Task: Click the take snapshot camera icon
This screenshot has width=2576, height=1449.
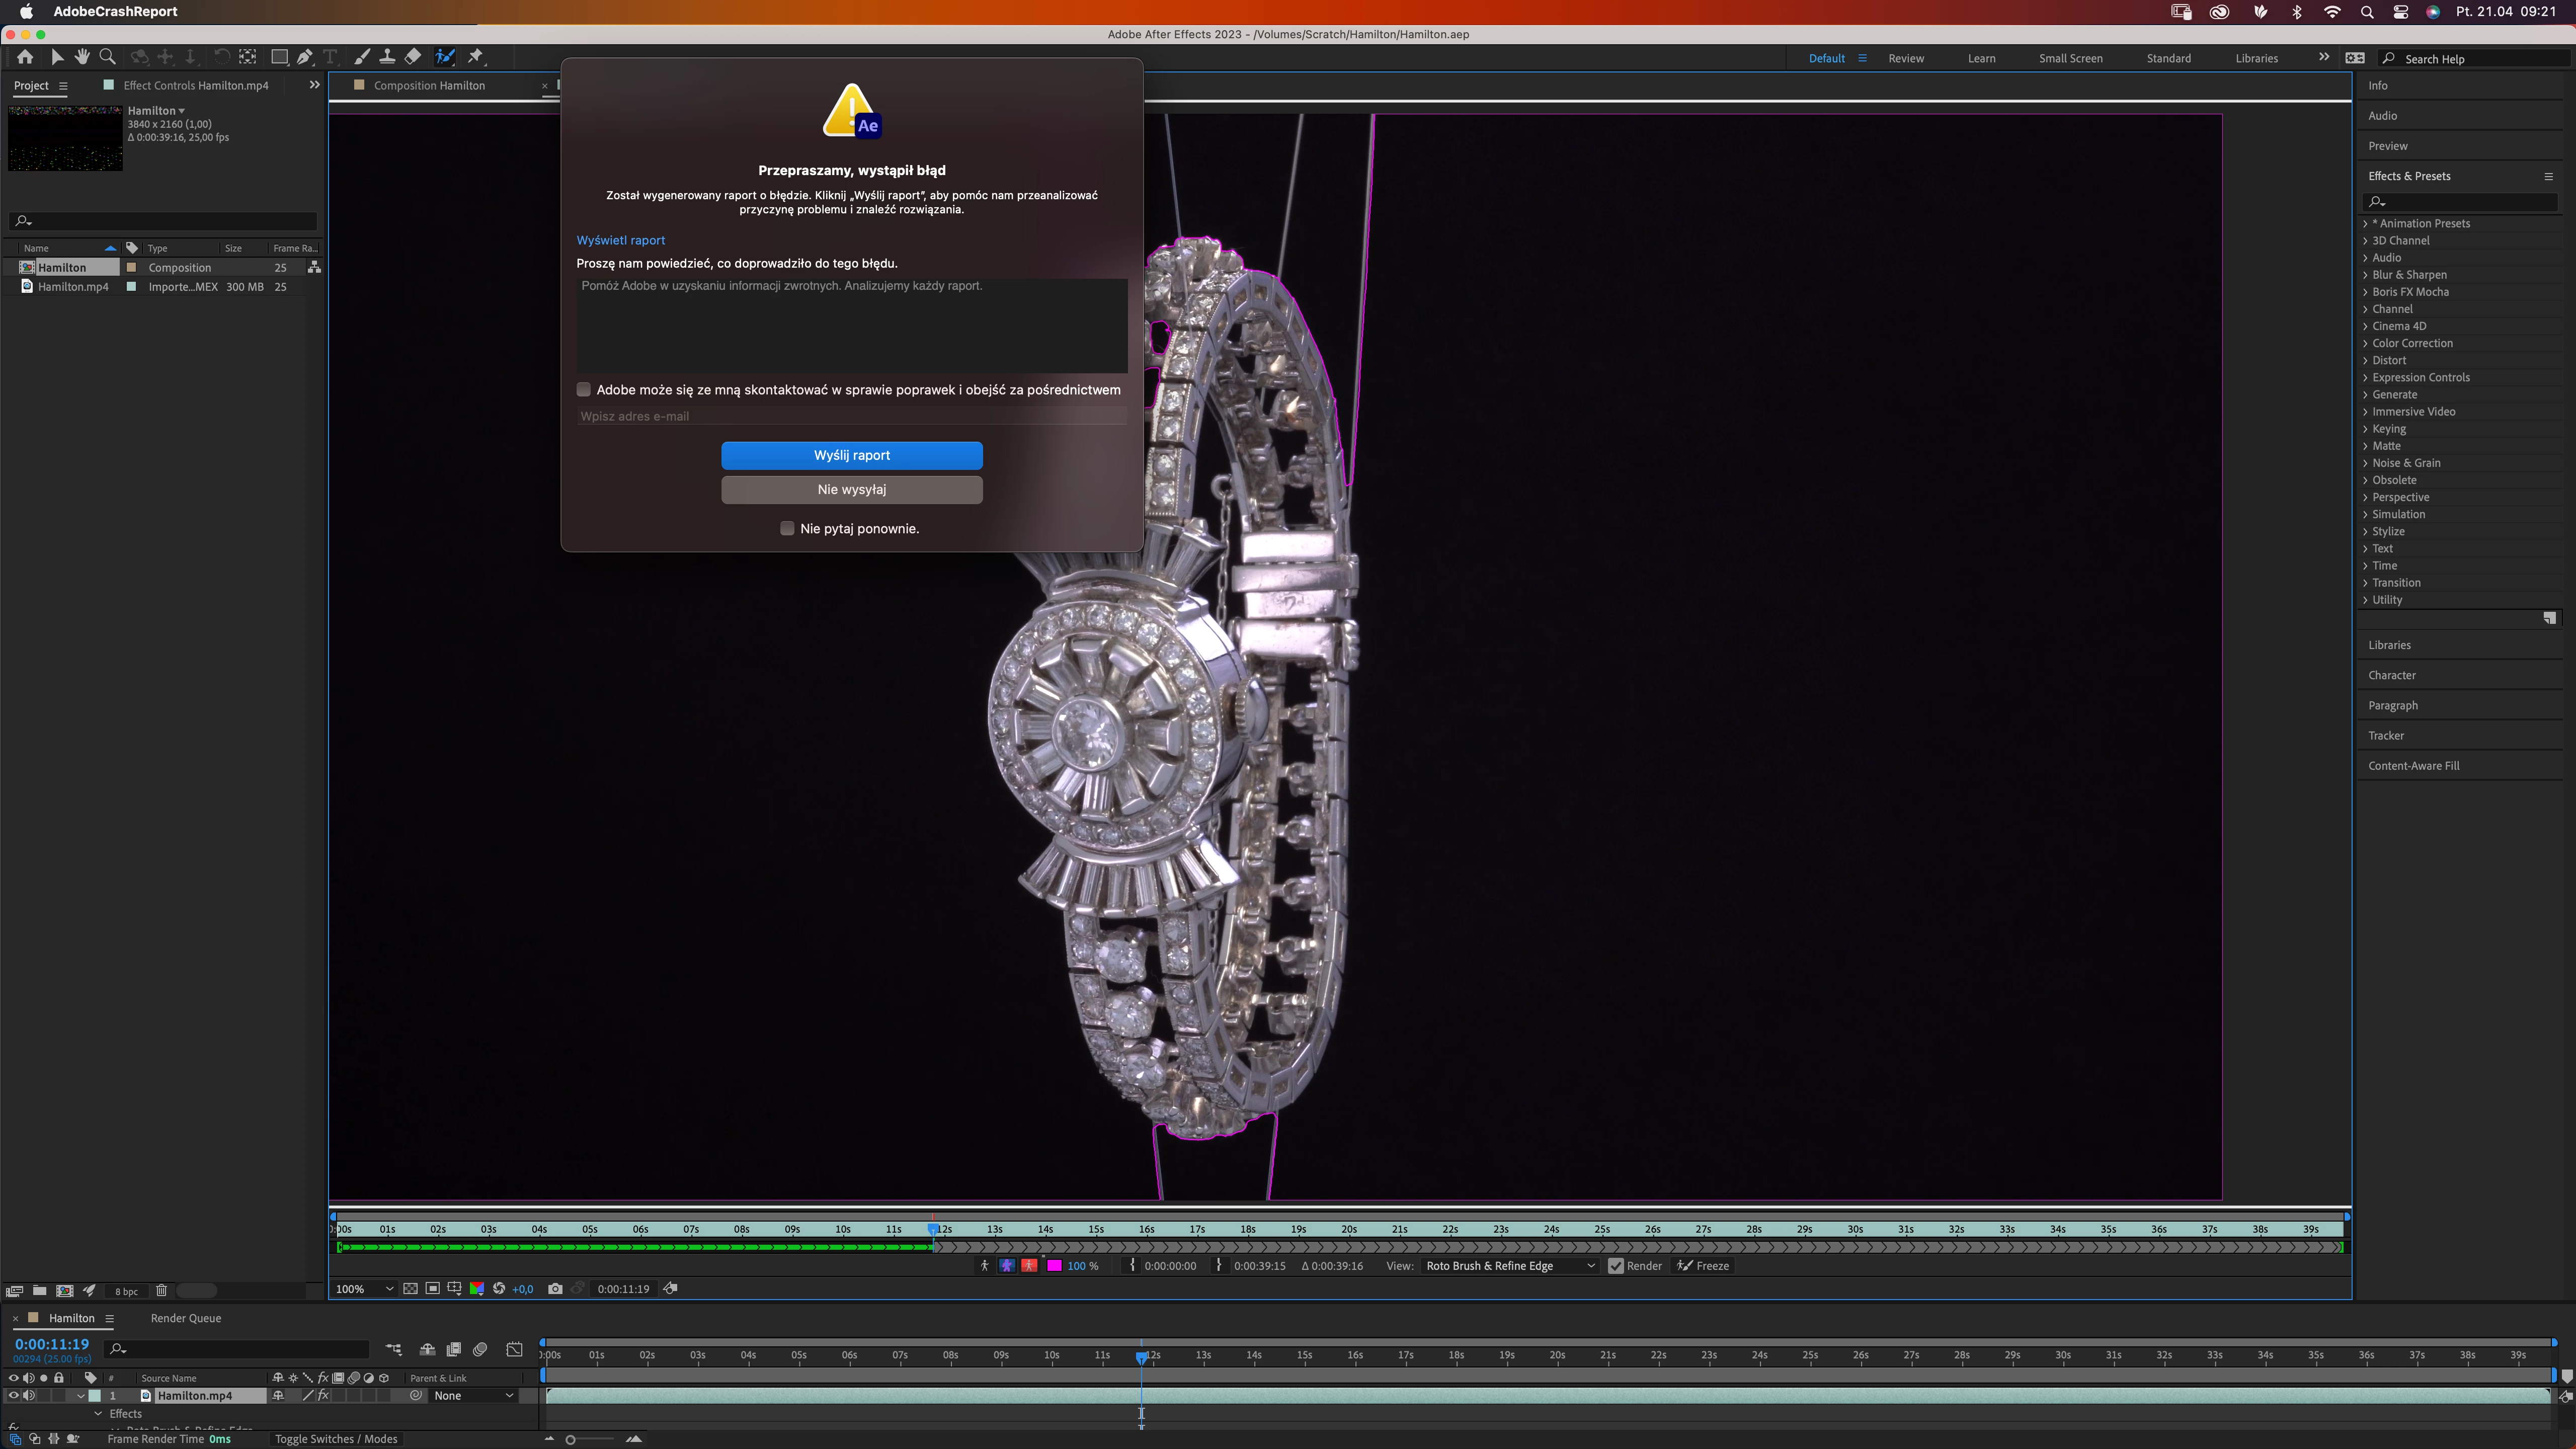Action: 555,1289
